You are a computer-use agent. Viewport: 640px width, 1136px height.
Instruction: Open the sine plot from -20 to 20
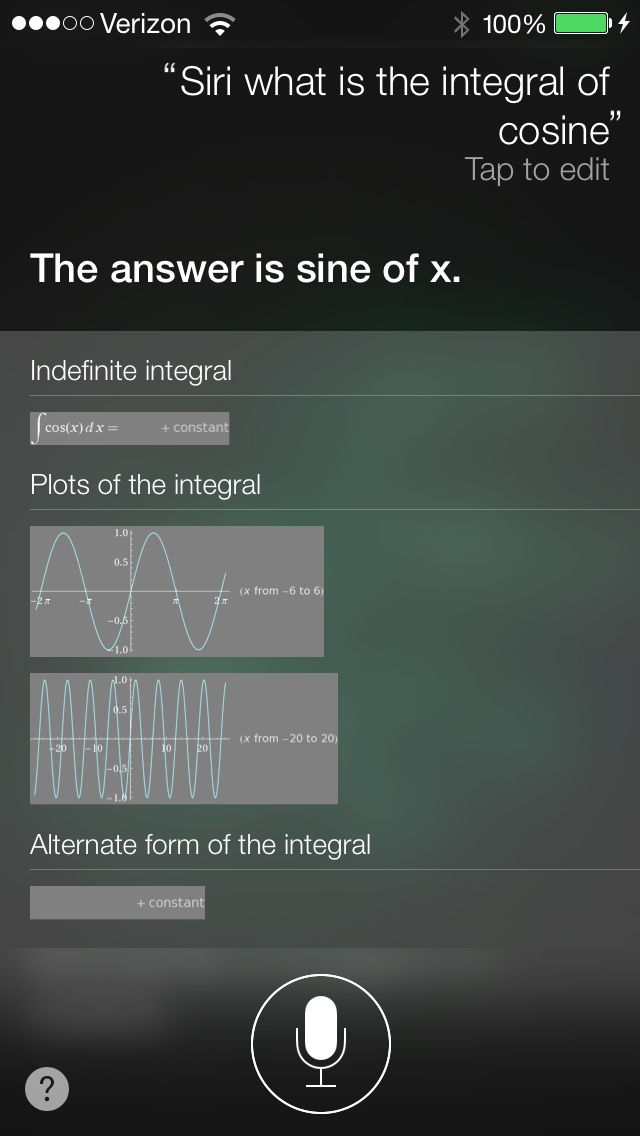[x=183, y=738]
